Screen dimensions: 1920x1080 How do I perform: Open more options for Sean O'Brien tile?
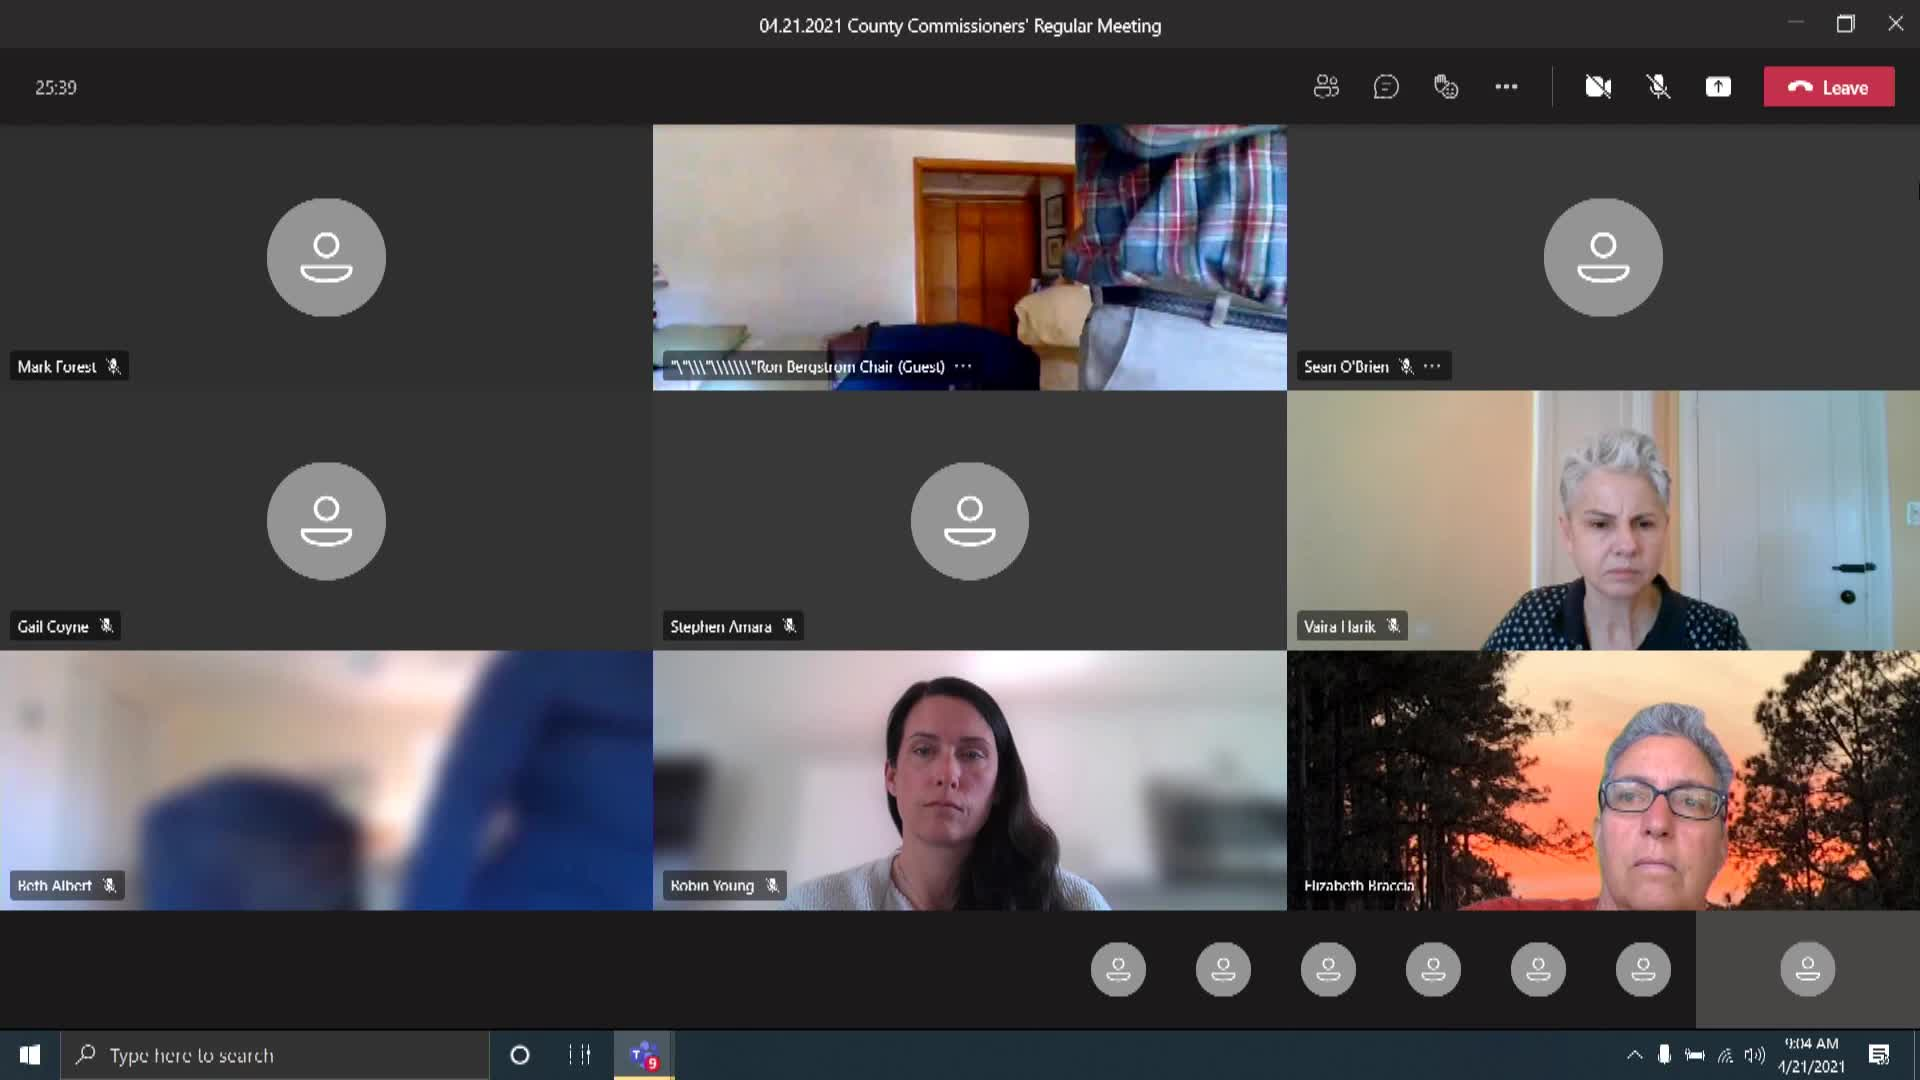click(1432, 366)
